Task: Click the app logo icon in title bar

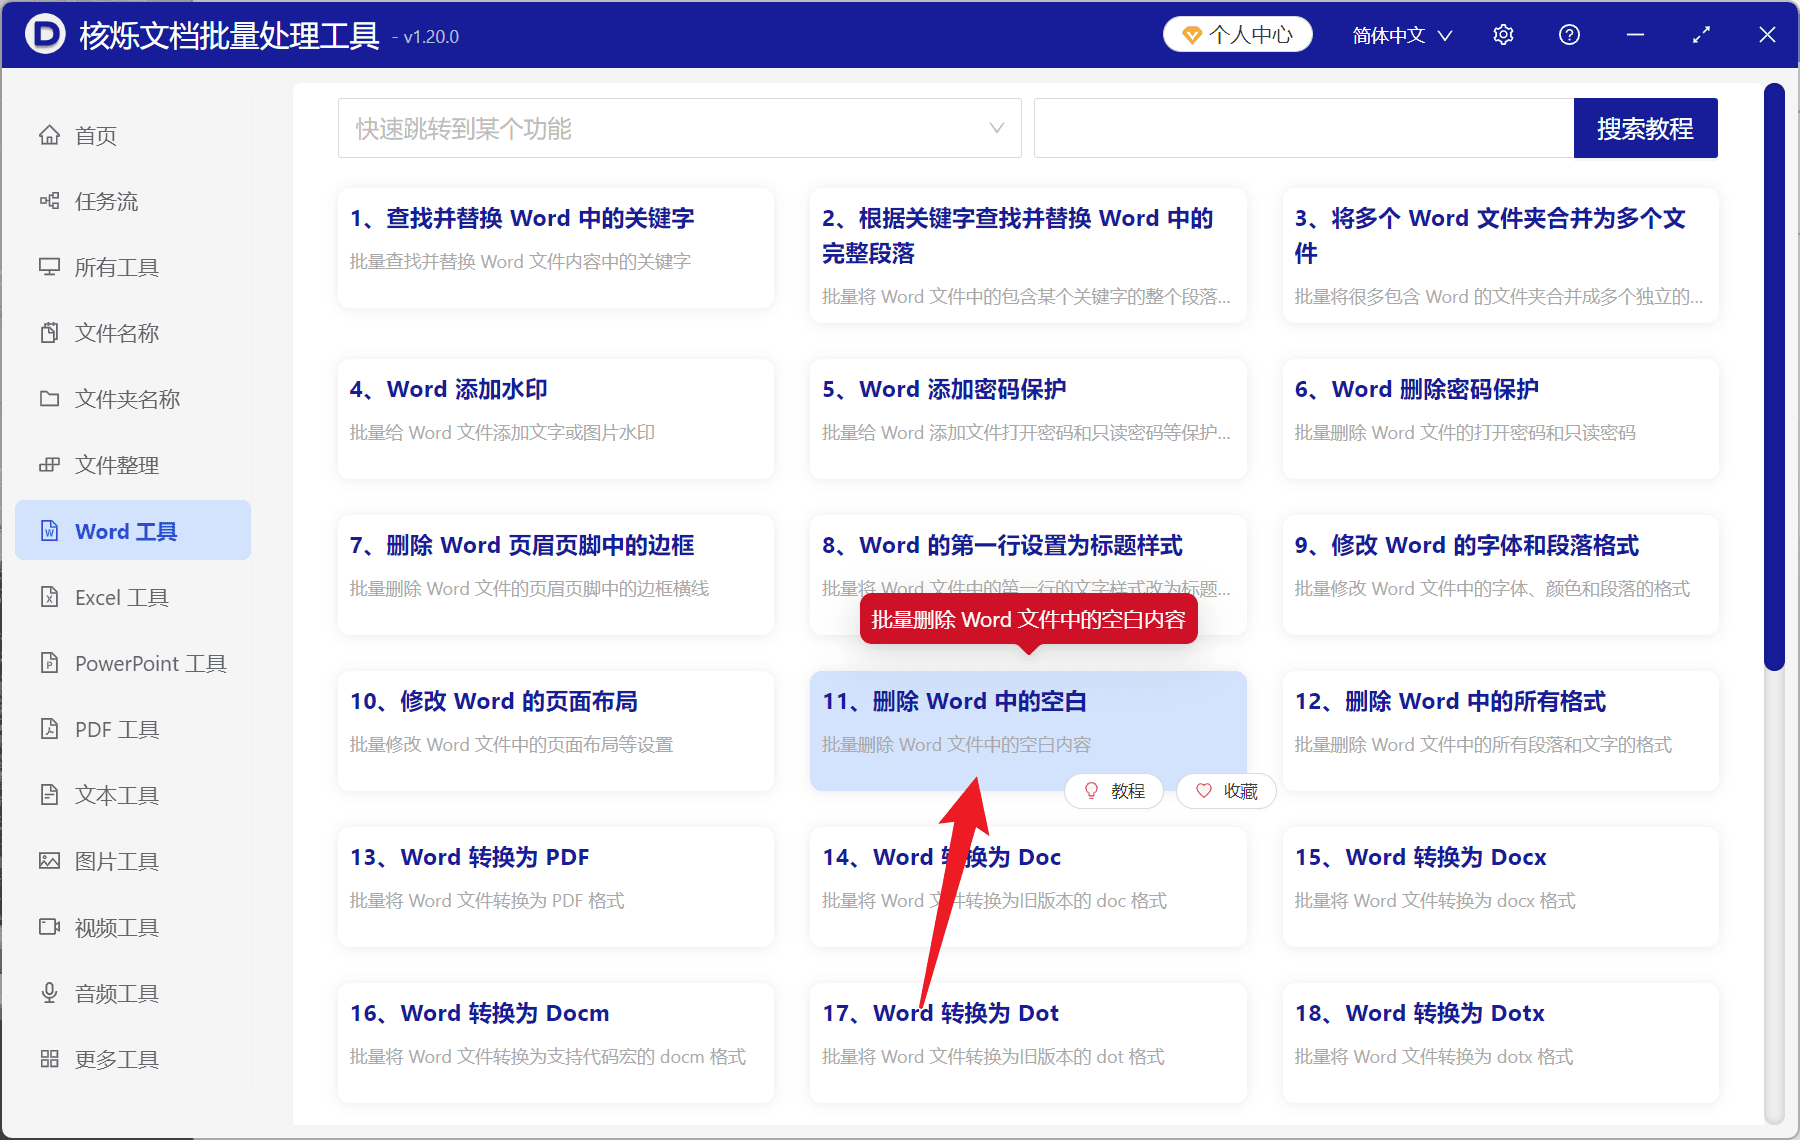Action: click(45, 35)
